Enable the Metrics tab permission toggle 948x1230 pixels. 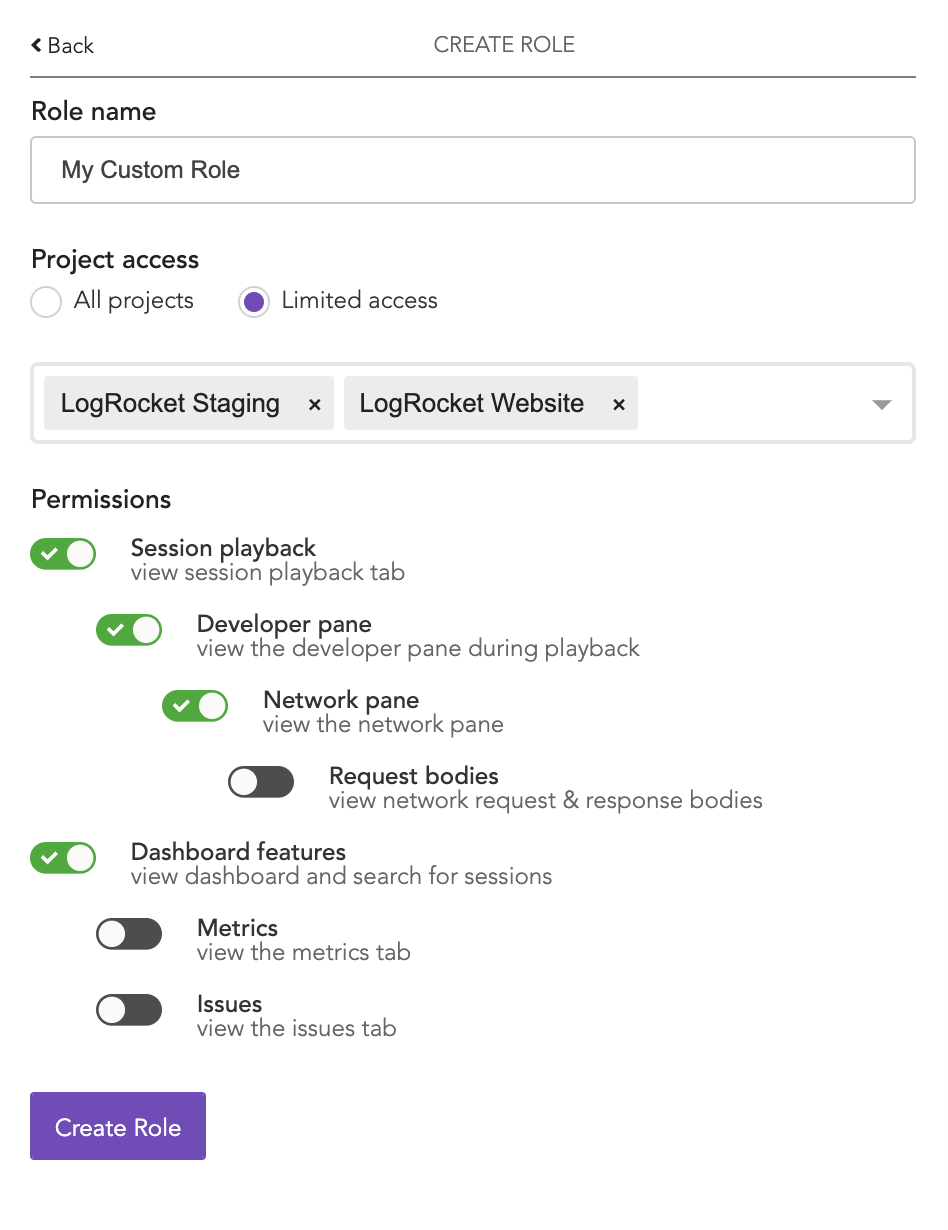(129, 934)
